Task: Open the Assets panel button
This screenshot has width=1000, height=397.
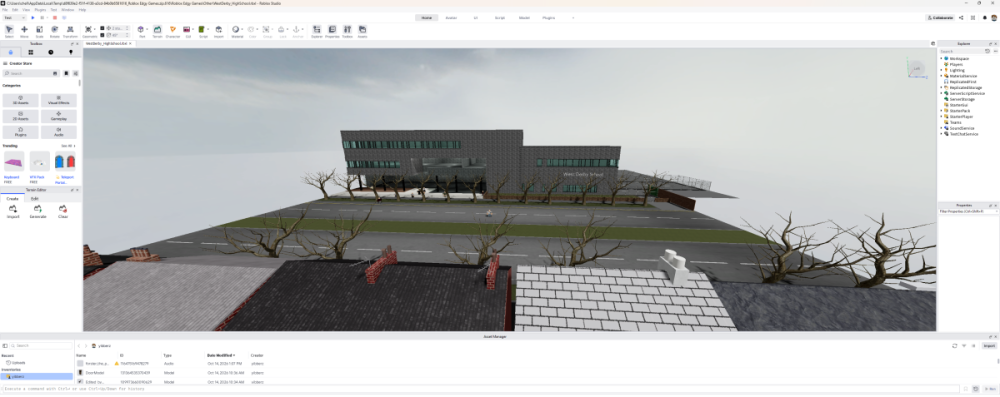Action: point(362,31)
